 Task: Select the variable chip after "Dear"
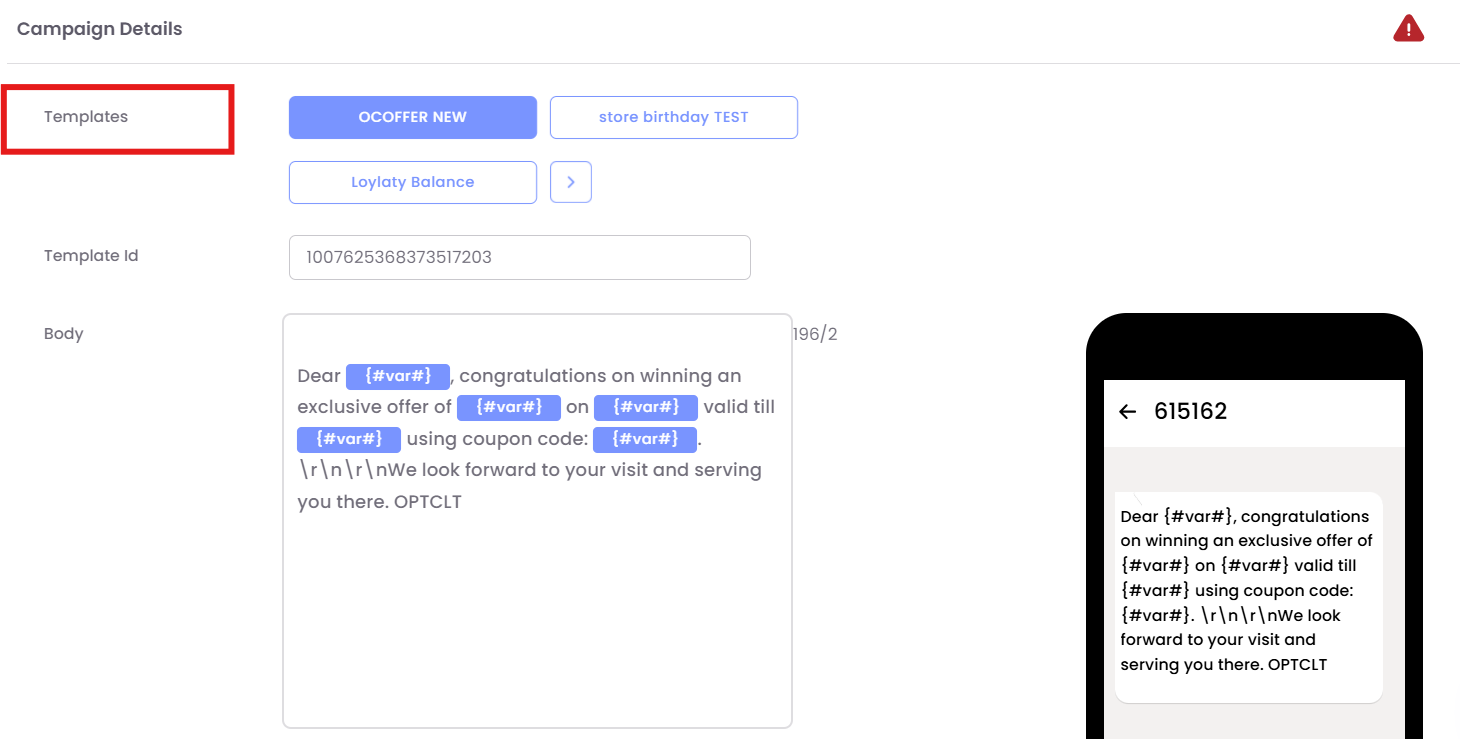[x=398, y=376]
